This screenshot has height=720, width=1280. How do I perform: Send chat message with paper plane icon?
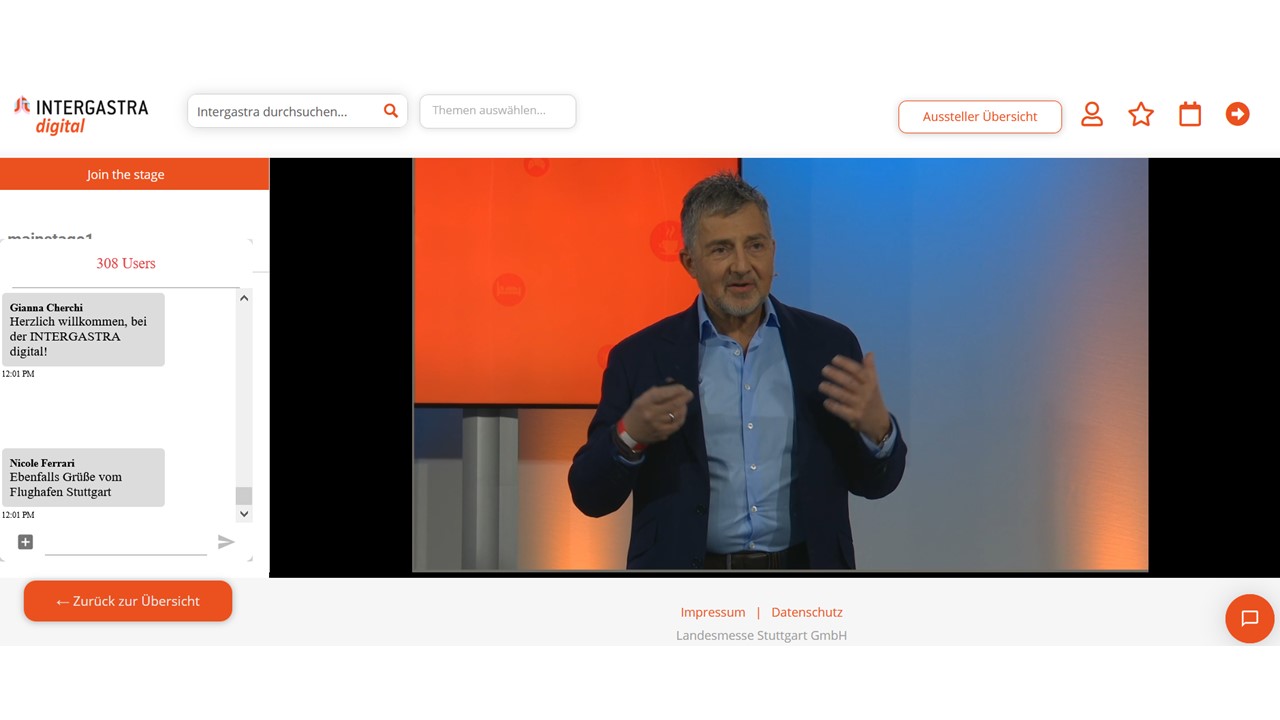226,542
